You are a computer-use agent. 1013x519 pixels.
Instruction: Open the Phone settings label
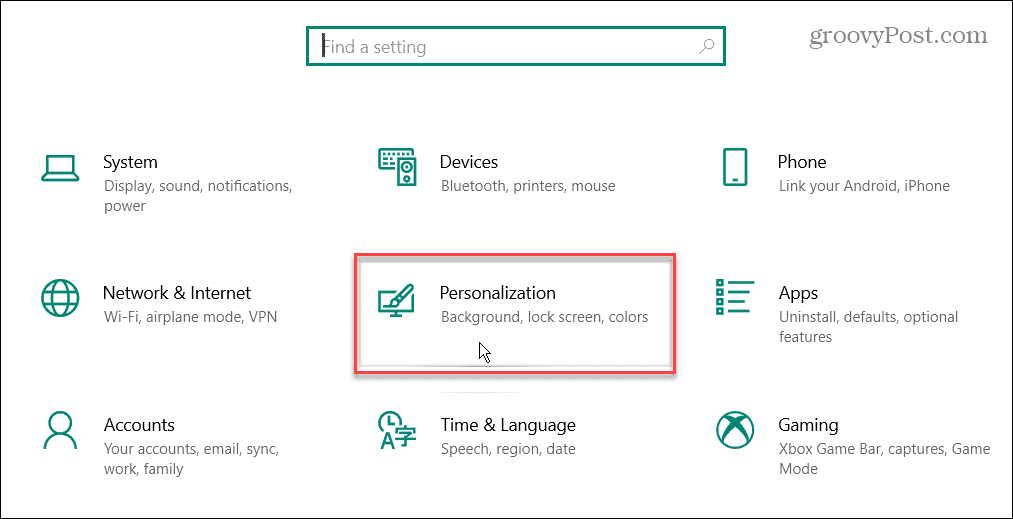[x=802, y=162]
